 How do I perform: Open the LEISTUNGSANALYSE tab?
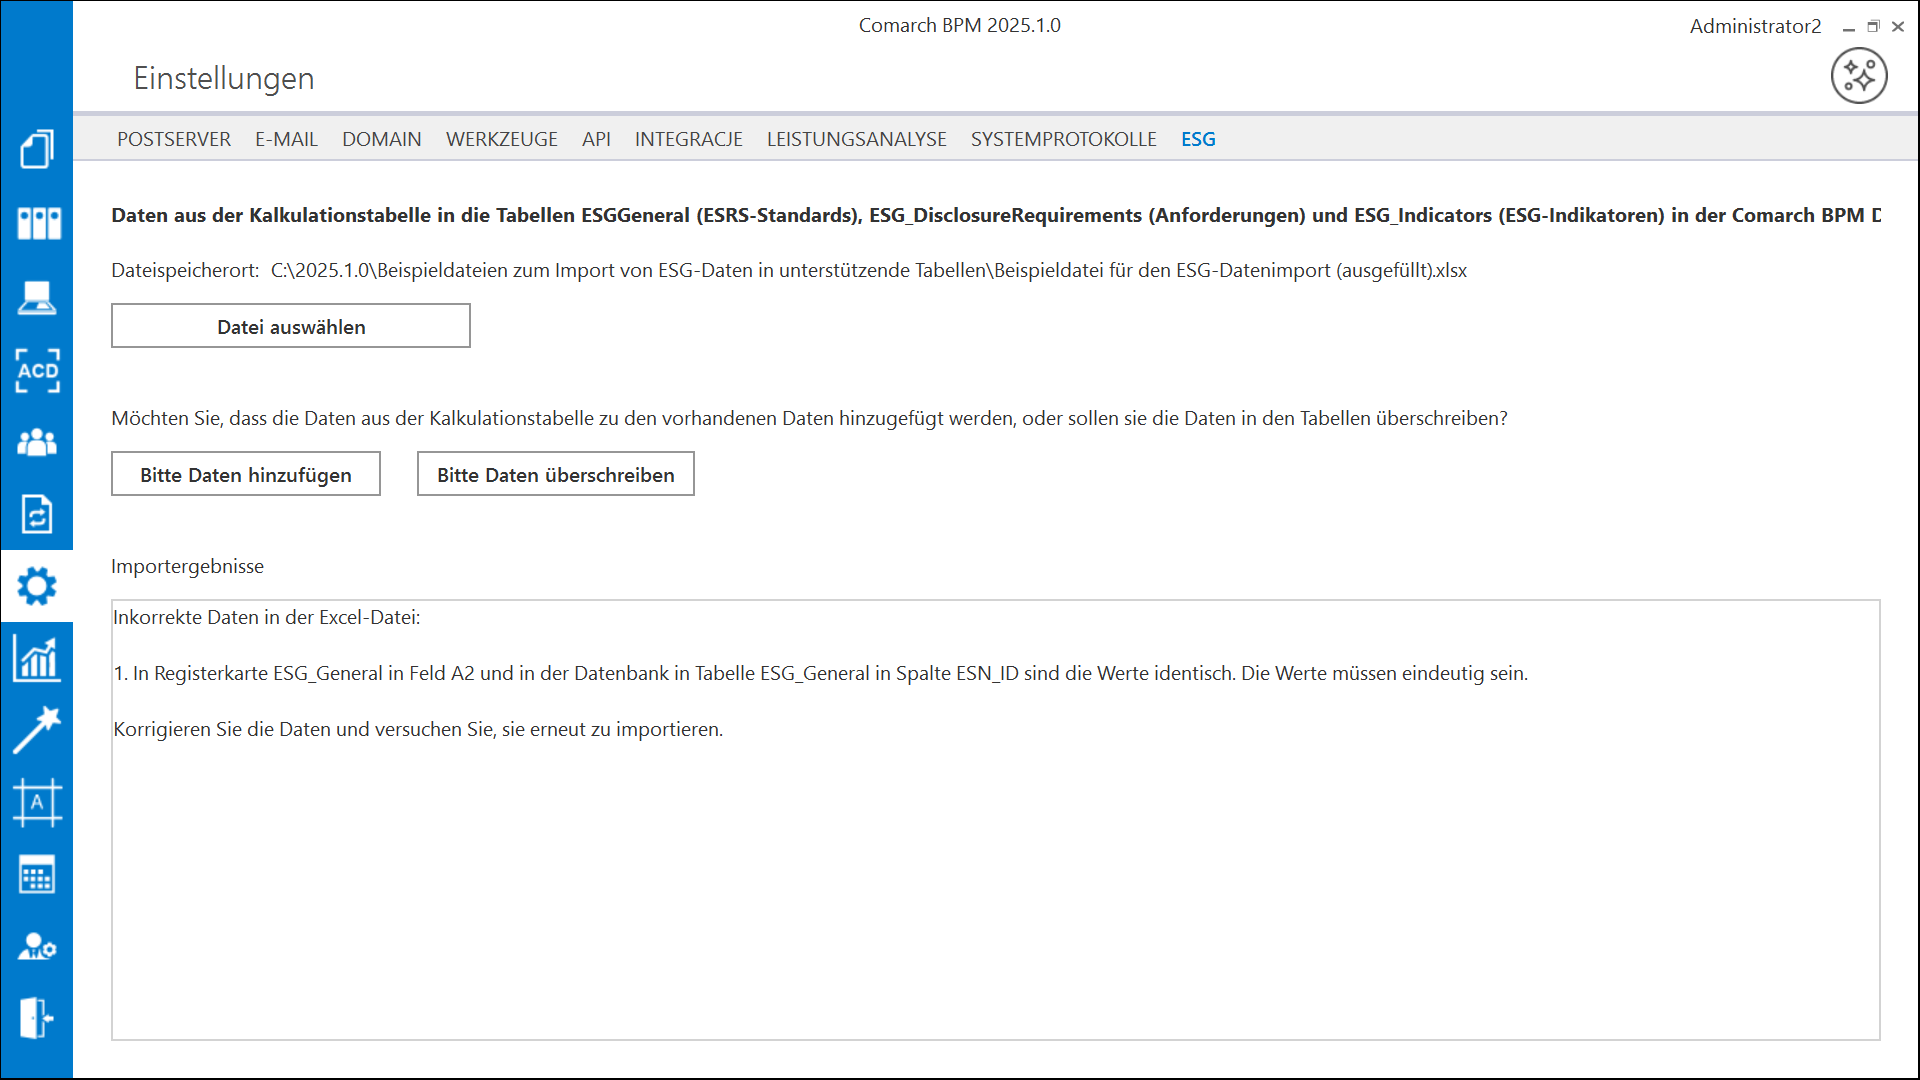pyautogui.click(x=857, y=139)
